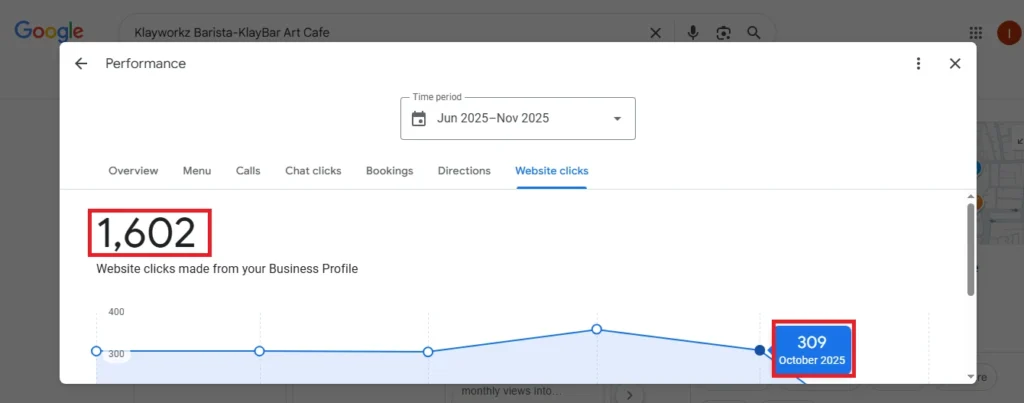The image size is (1024, 403).
Task: Click the first data point on chart
Action: point(96,351)
